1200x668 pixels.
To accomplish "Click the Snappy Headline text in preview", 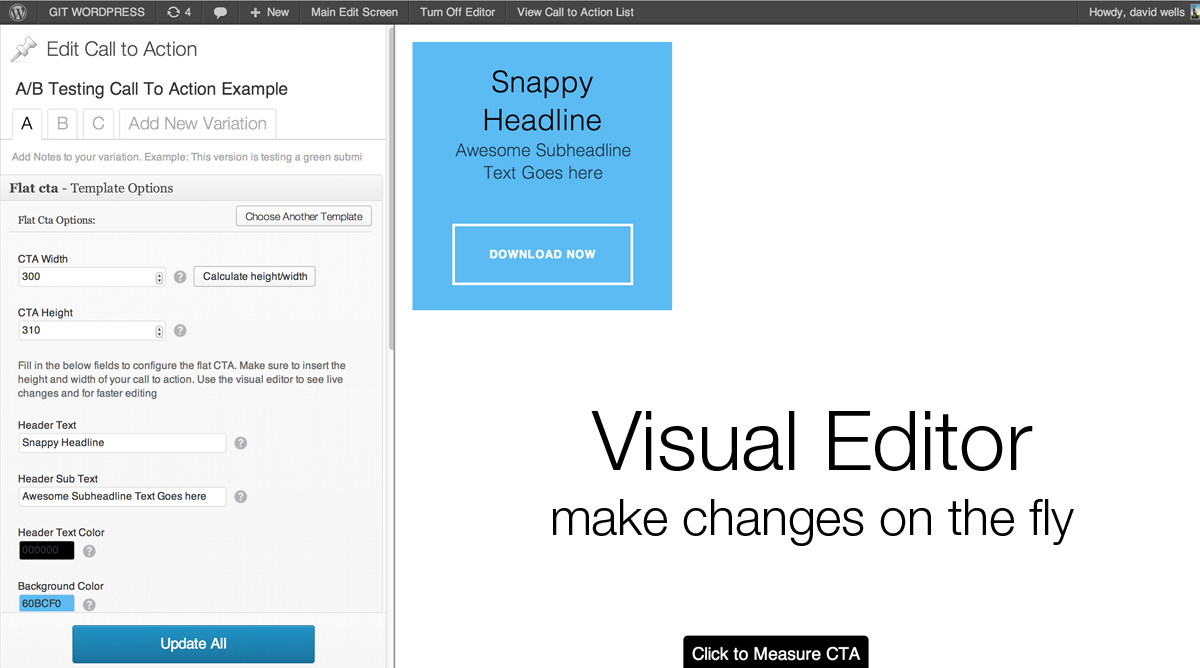I will [x=542, y=101].
